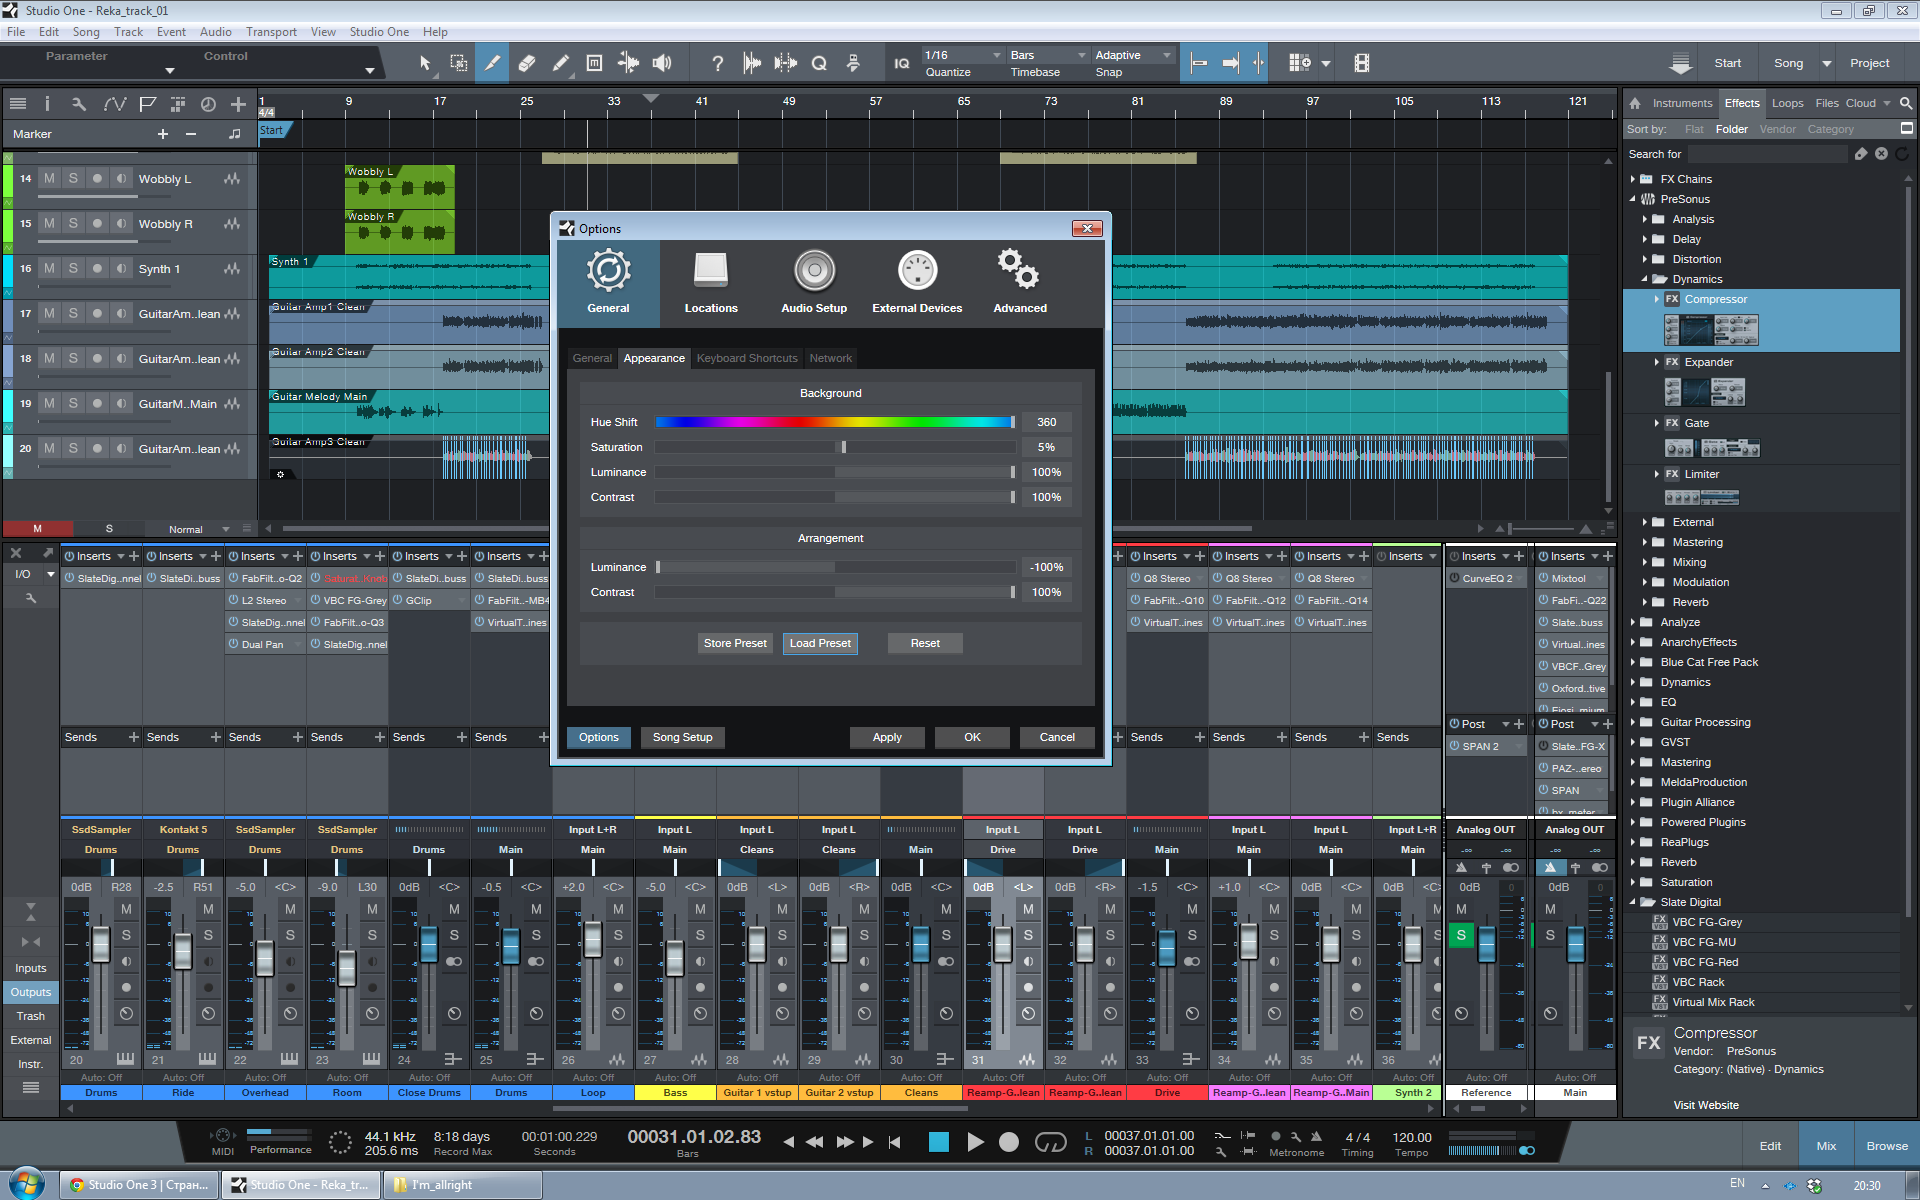1920x1200 pixels.
Task: Mute the Wobbly L track
Action: 49,178
